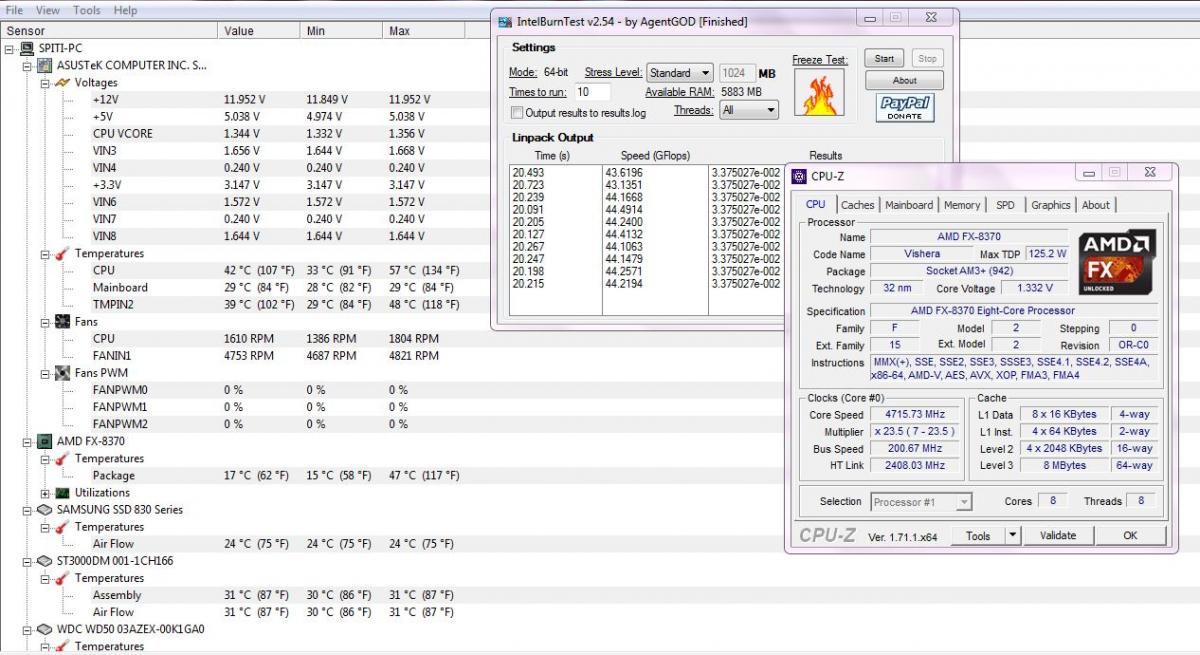The width and height of the screenshot is (1200, 655).
Task: Click the Voltages lightning icon
Action: [x=62, y=82]
